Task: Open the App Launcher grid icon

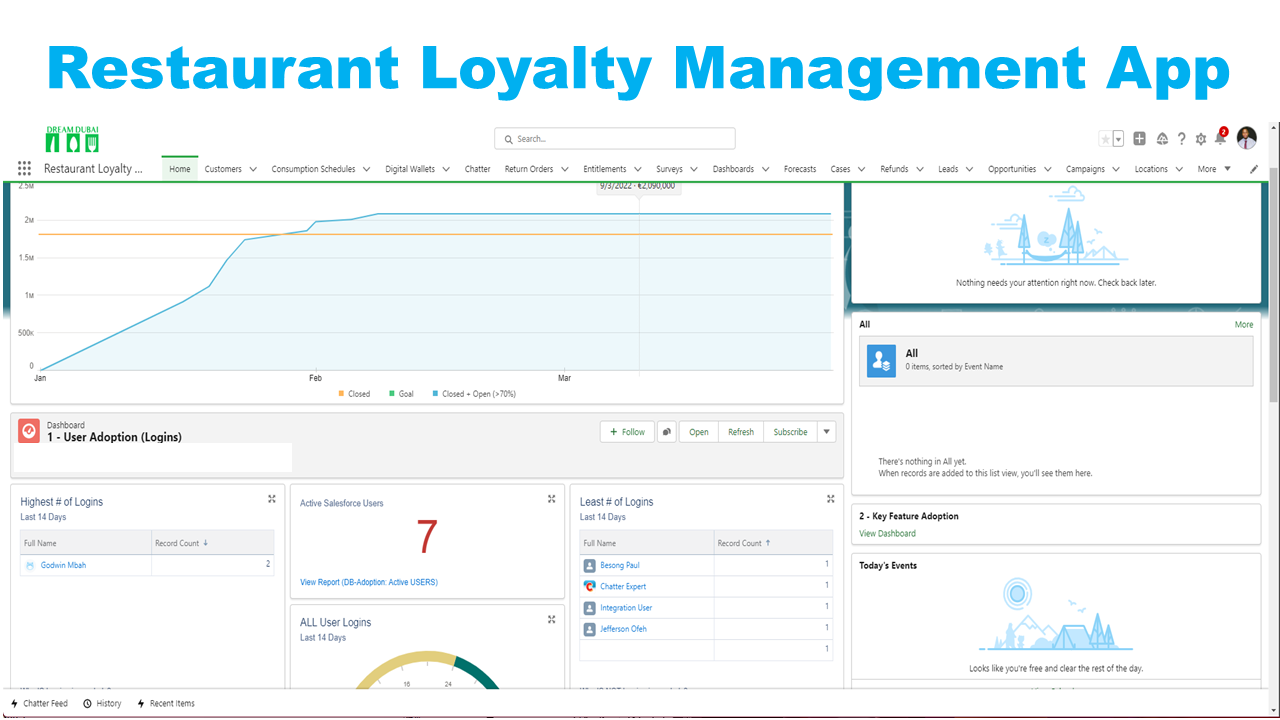Action: pos(24,169)
